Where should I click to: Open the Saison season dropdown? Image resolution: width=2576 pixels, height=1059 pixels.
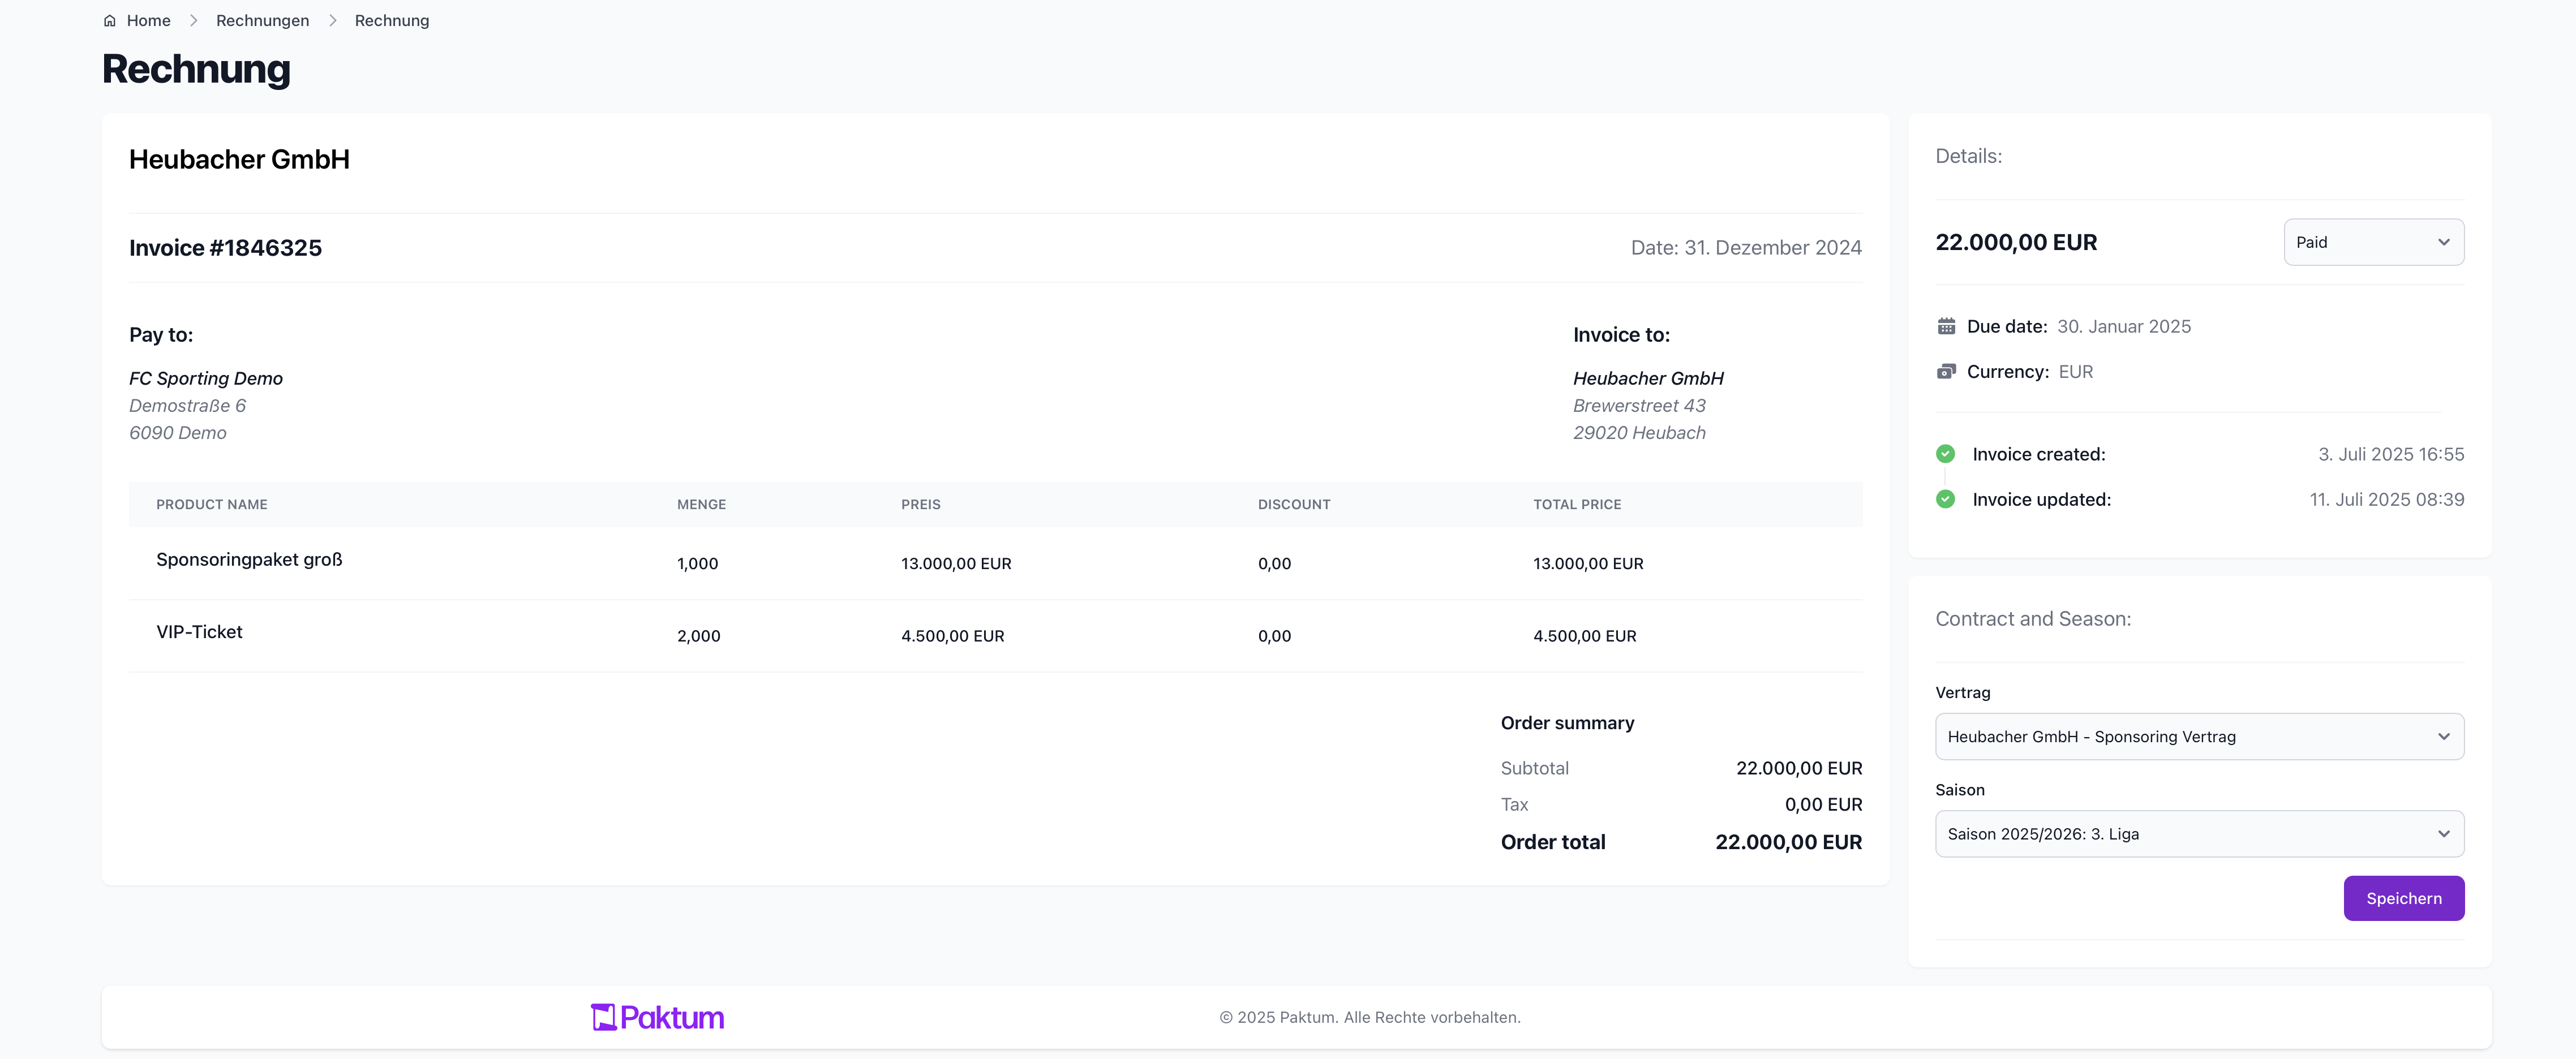coord(2199,834)
